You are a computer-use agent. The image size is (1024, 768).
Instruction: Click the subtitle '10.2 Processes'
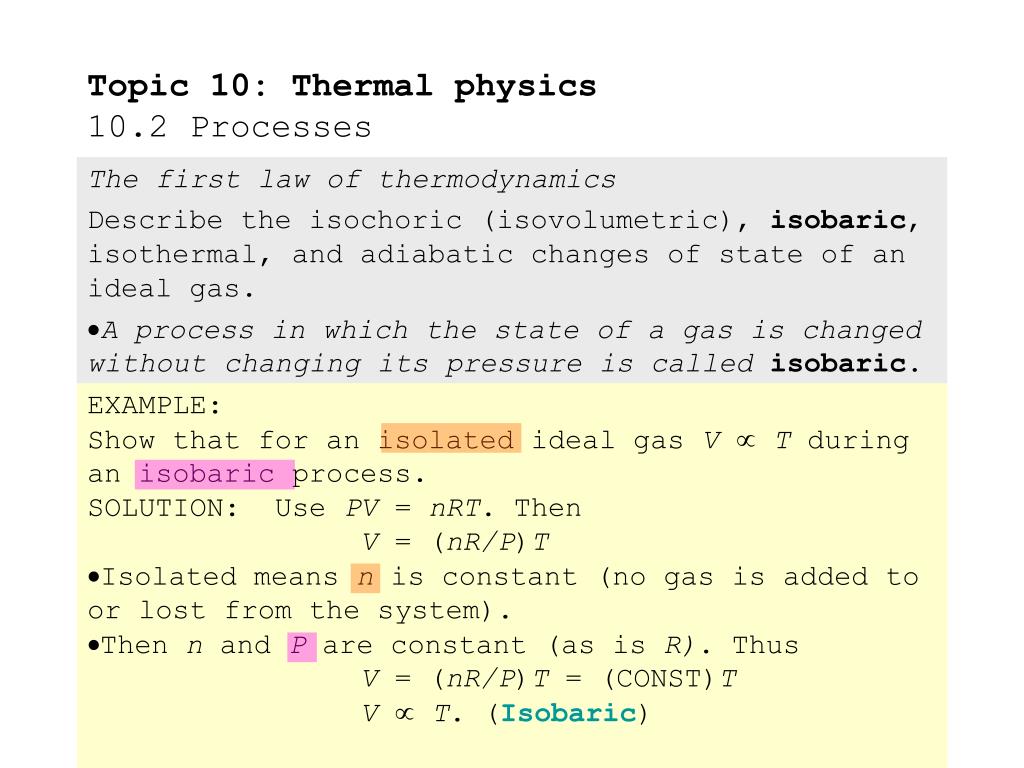point(230,127)
